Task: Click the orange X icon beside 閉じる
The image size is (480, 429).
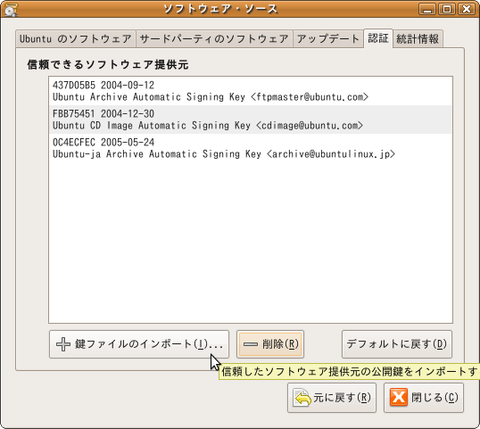Action: tap(399, 398)
